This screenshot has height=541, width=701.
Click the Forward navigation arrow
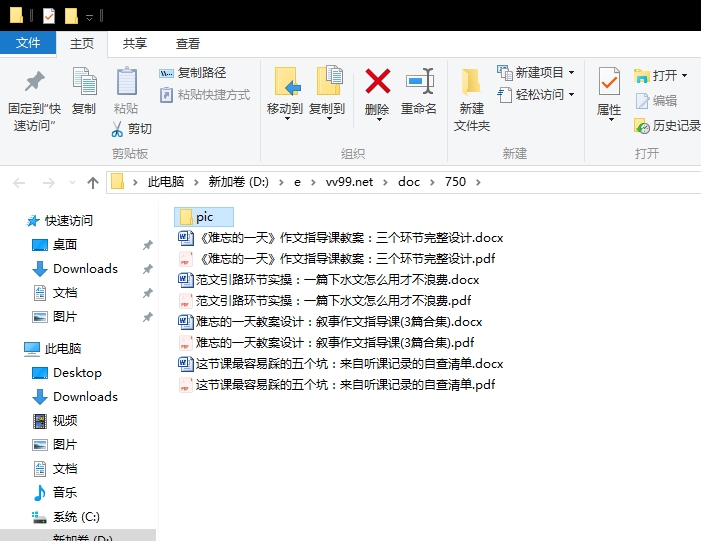click(x=48, y=182)
